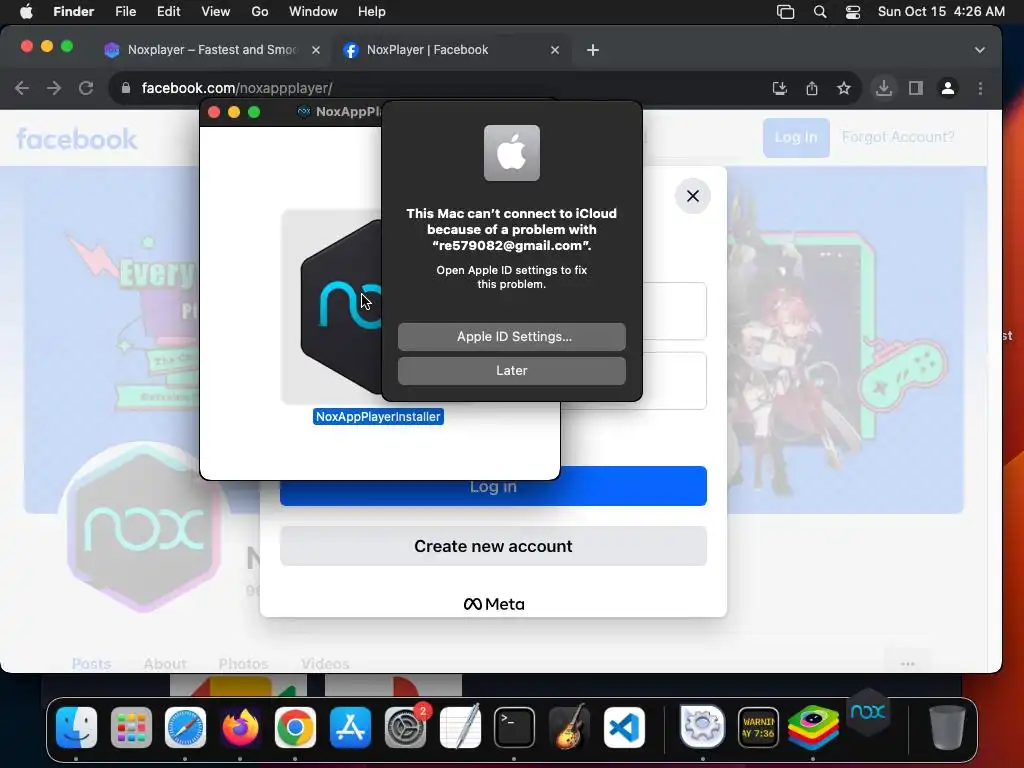Click the first input field in login popup

[x=674, y=311]
